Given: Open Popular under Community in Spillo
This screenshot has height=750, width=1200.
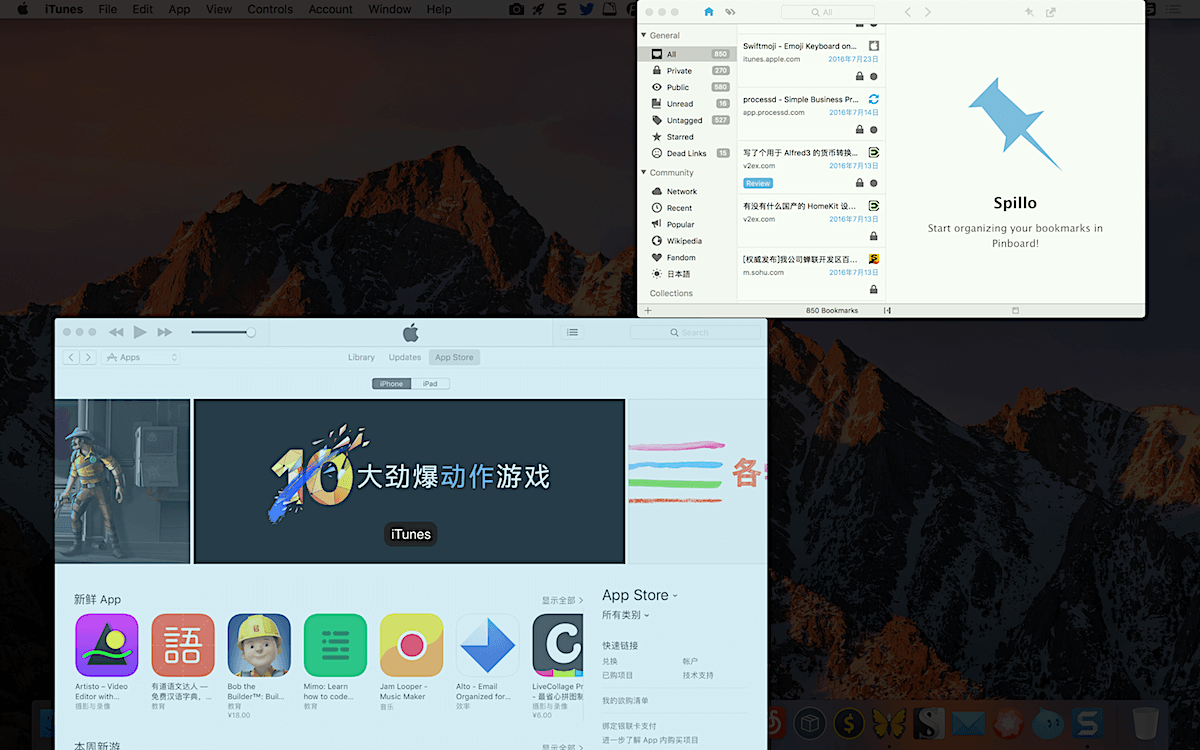Looking at the screenshot, I should 687,224.
